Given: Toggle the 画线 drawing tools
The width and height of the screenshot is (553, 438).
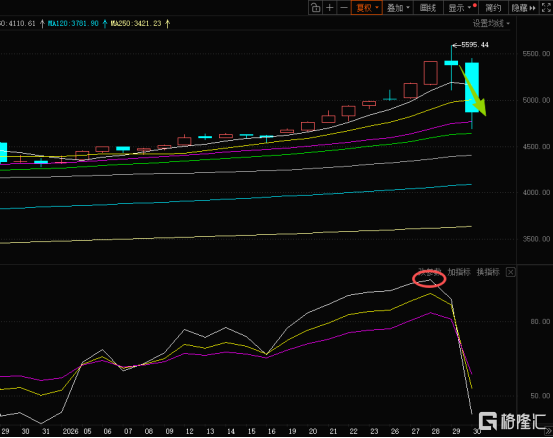Looking at the screenshot, I should pos(428,7).
